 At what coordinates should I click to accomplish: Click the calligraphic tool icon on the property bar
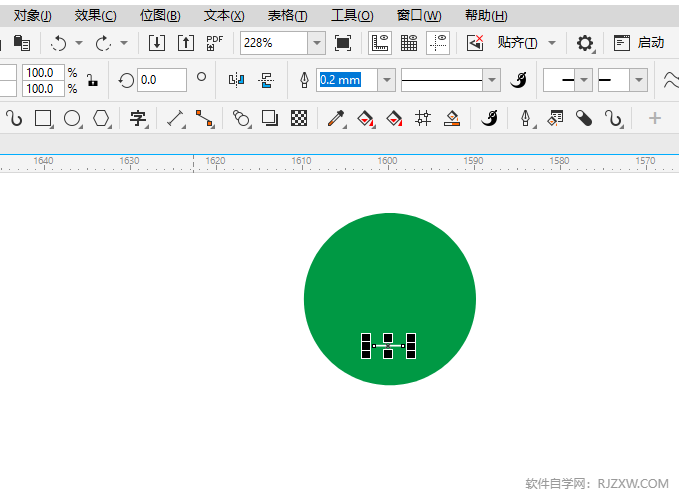[x=518, y=80]
